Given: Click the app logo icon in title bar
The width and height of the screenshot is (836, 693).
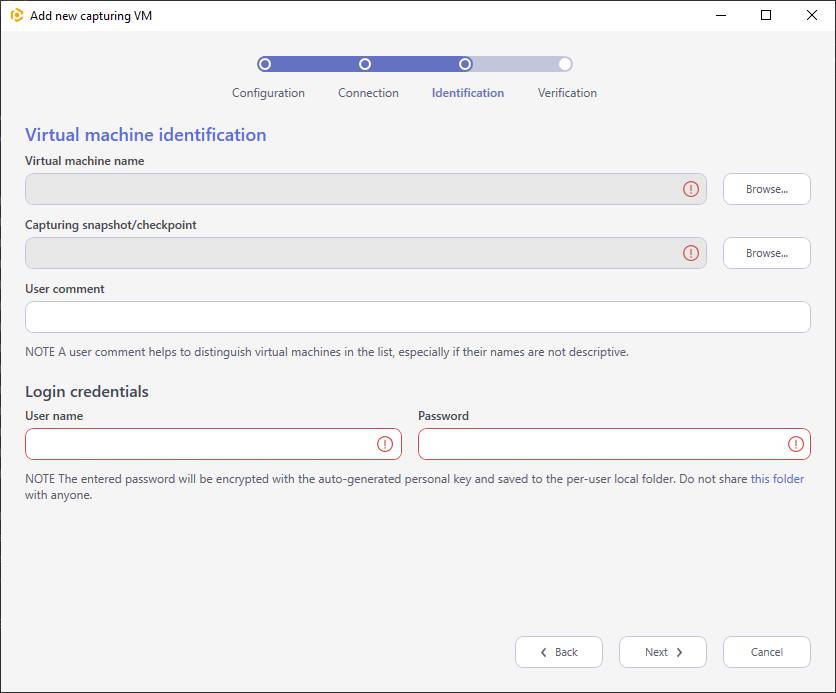Looking at the screenshot, I should (17, 15).
